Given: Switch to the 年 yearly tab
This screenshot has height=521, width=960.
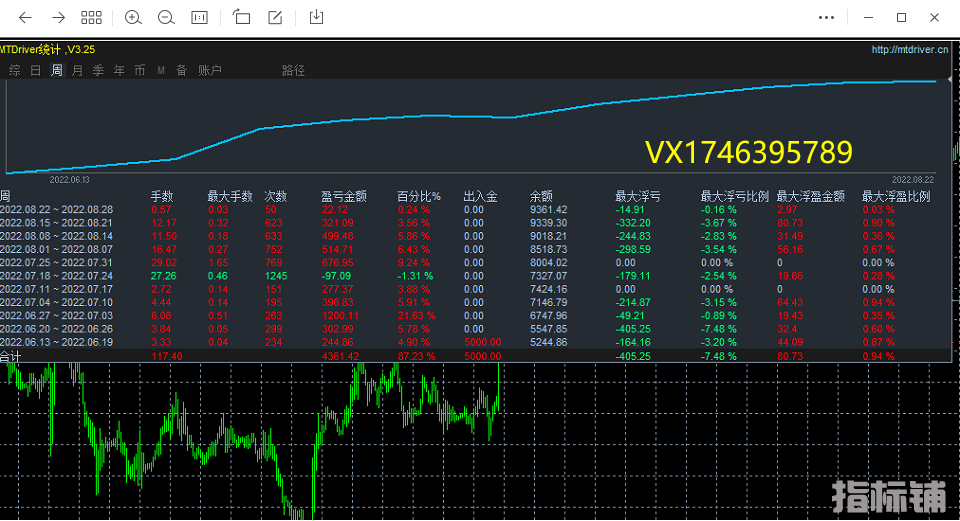Looking at the screenshot, I should 119,70.
